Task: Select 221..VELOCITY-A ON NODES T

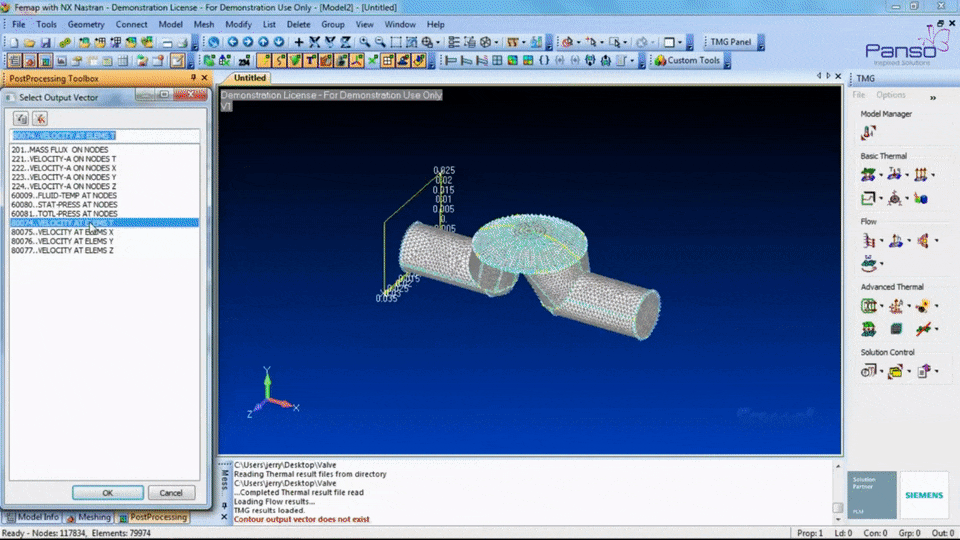Action: coord(105,159)
